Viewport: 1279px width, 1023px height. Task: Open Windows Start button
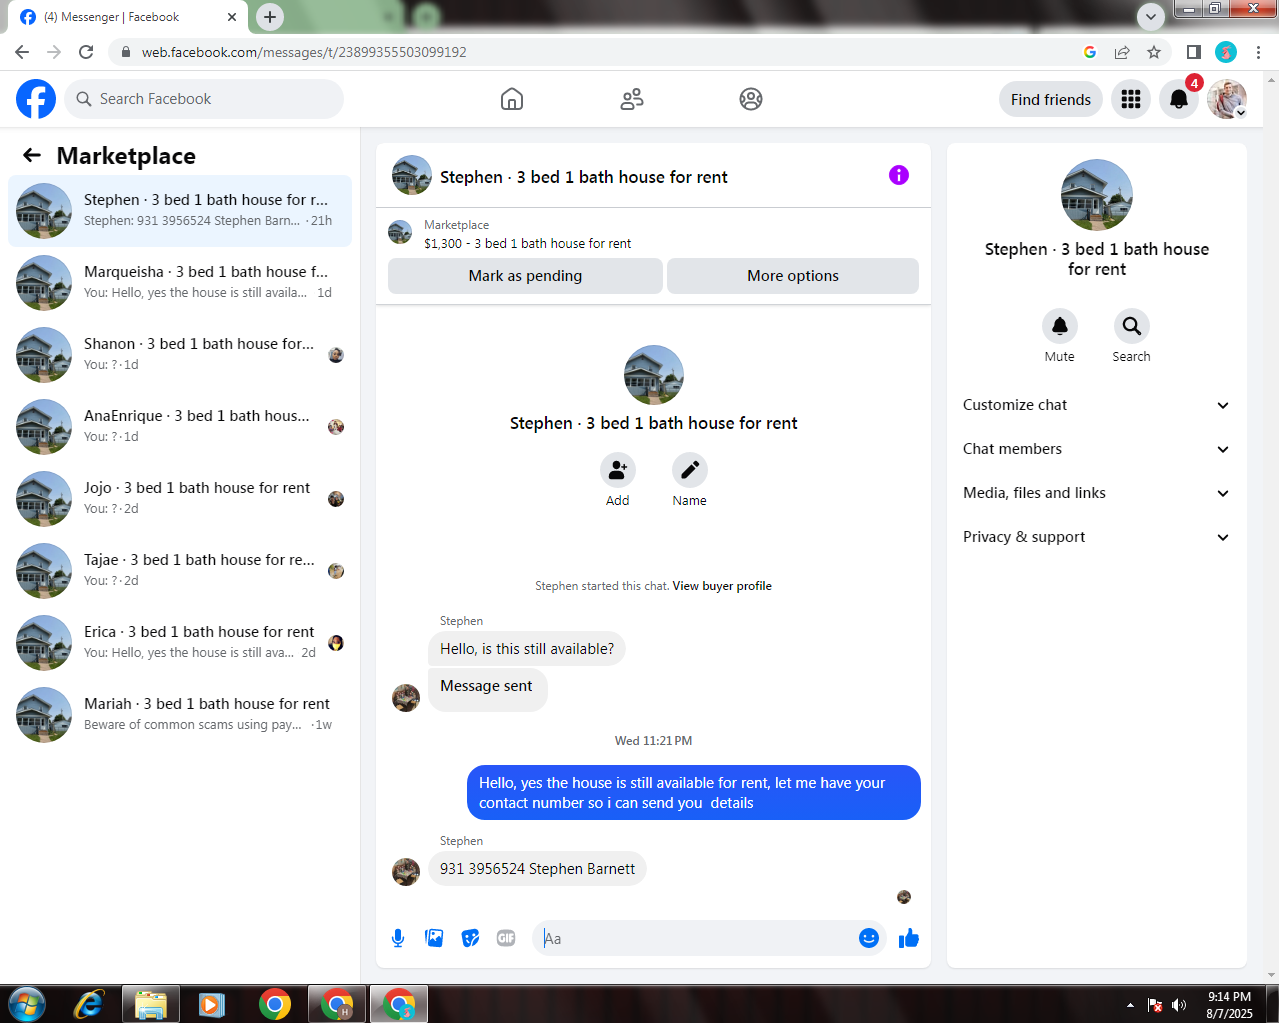tap(26, 1004)
